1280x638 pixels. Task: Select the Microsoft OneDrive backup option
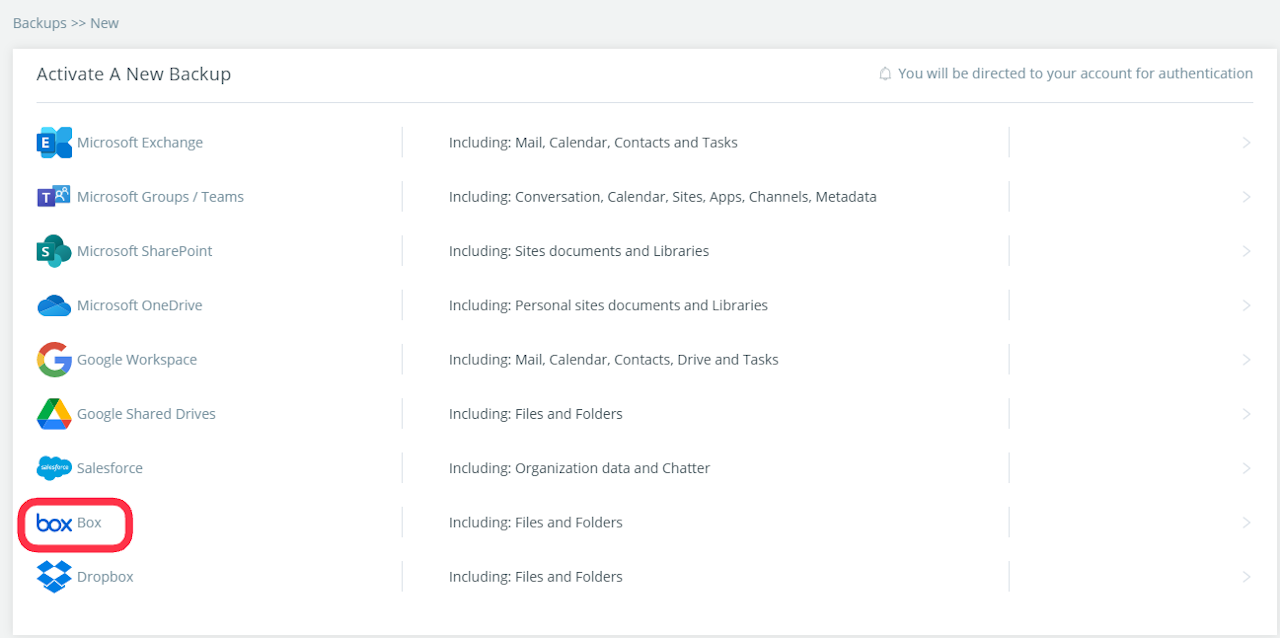pyautogui.click(x=139, y=306)
